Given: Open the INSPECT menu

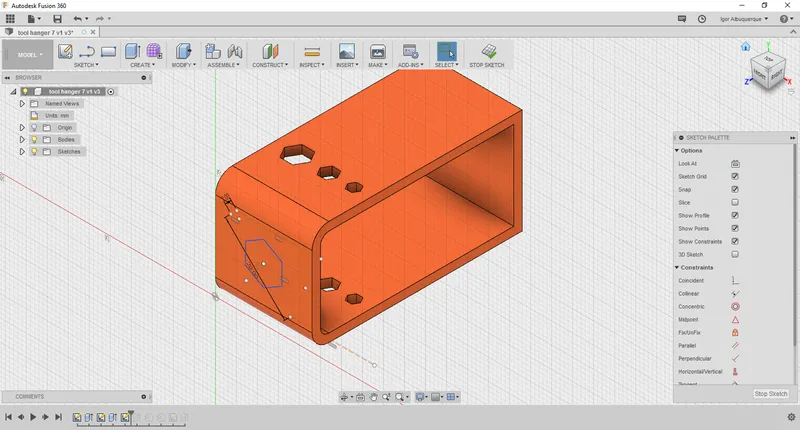Looking at the screenshot, I should 311,65.
